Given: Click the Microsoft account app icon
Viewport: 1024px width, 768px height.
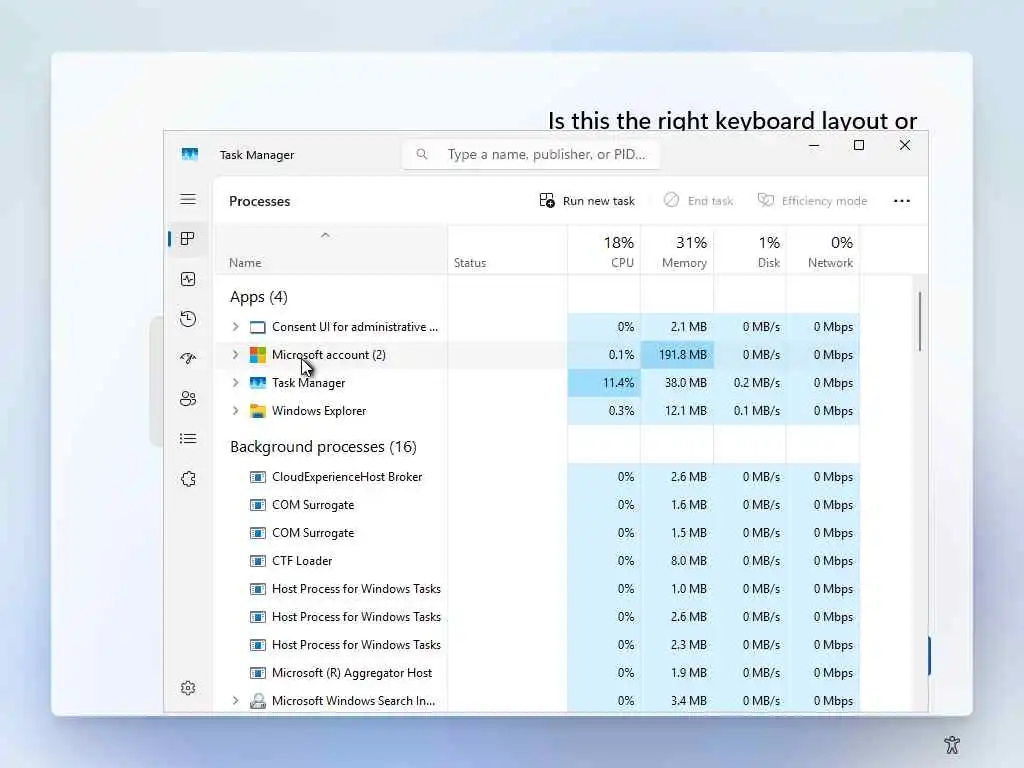Looking at the screenshot, I should [x=258, y=355].
